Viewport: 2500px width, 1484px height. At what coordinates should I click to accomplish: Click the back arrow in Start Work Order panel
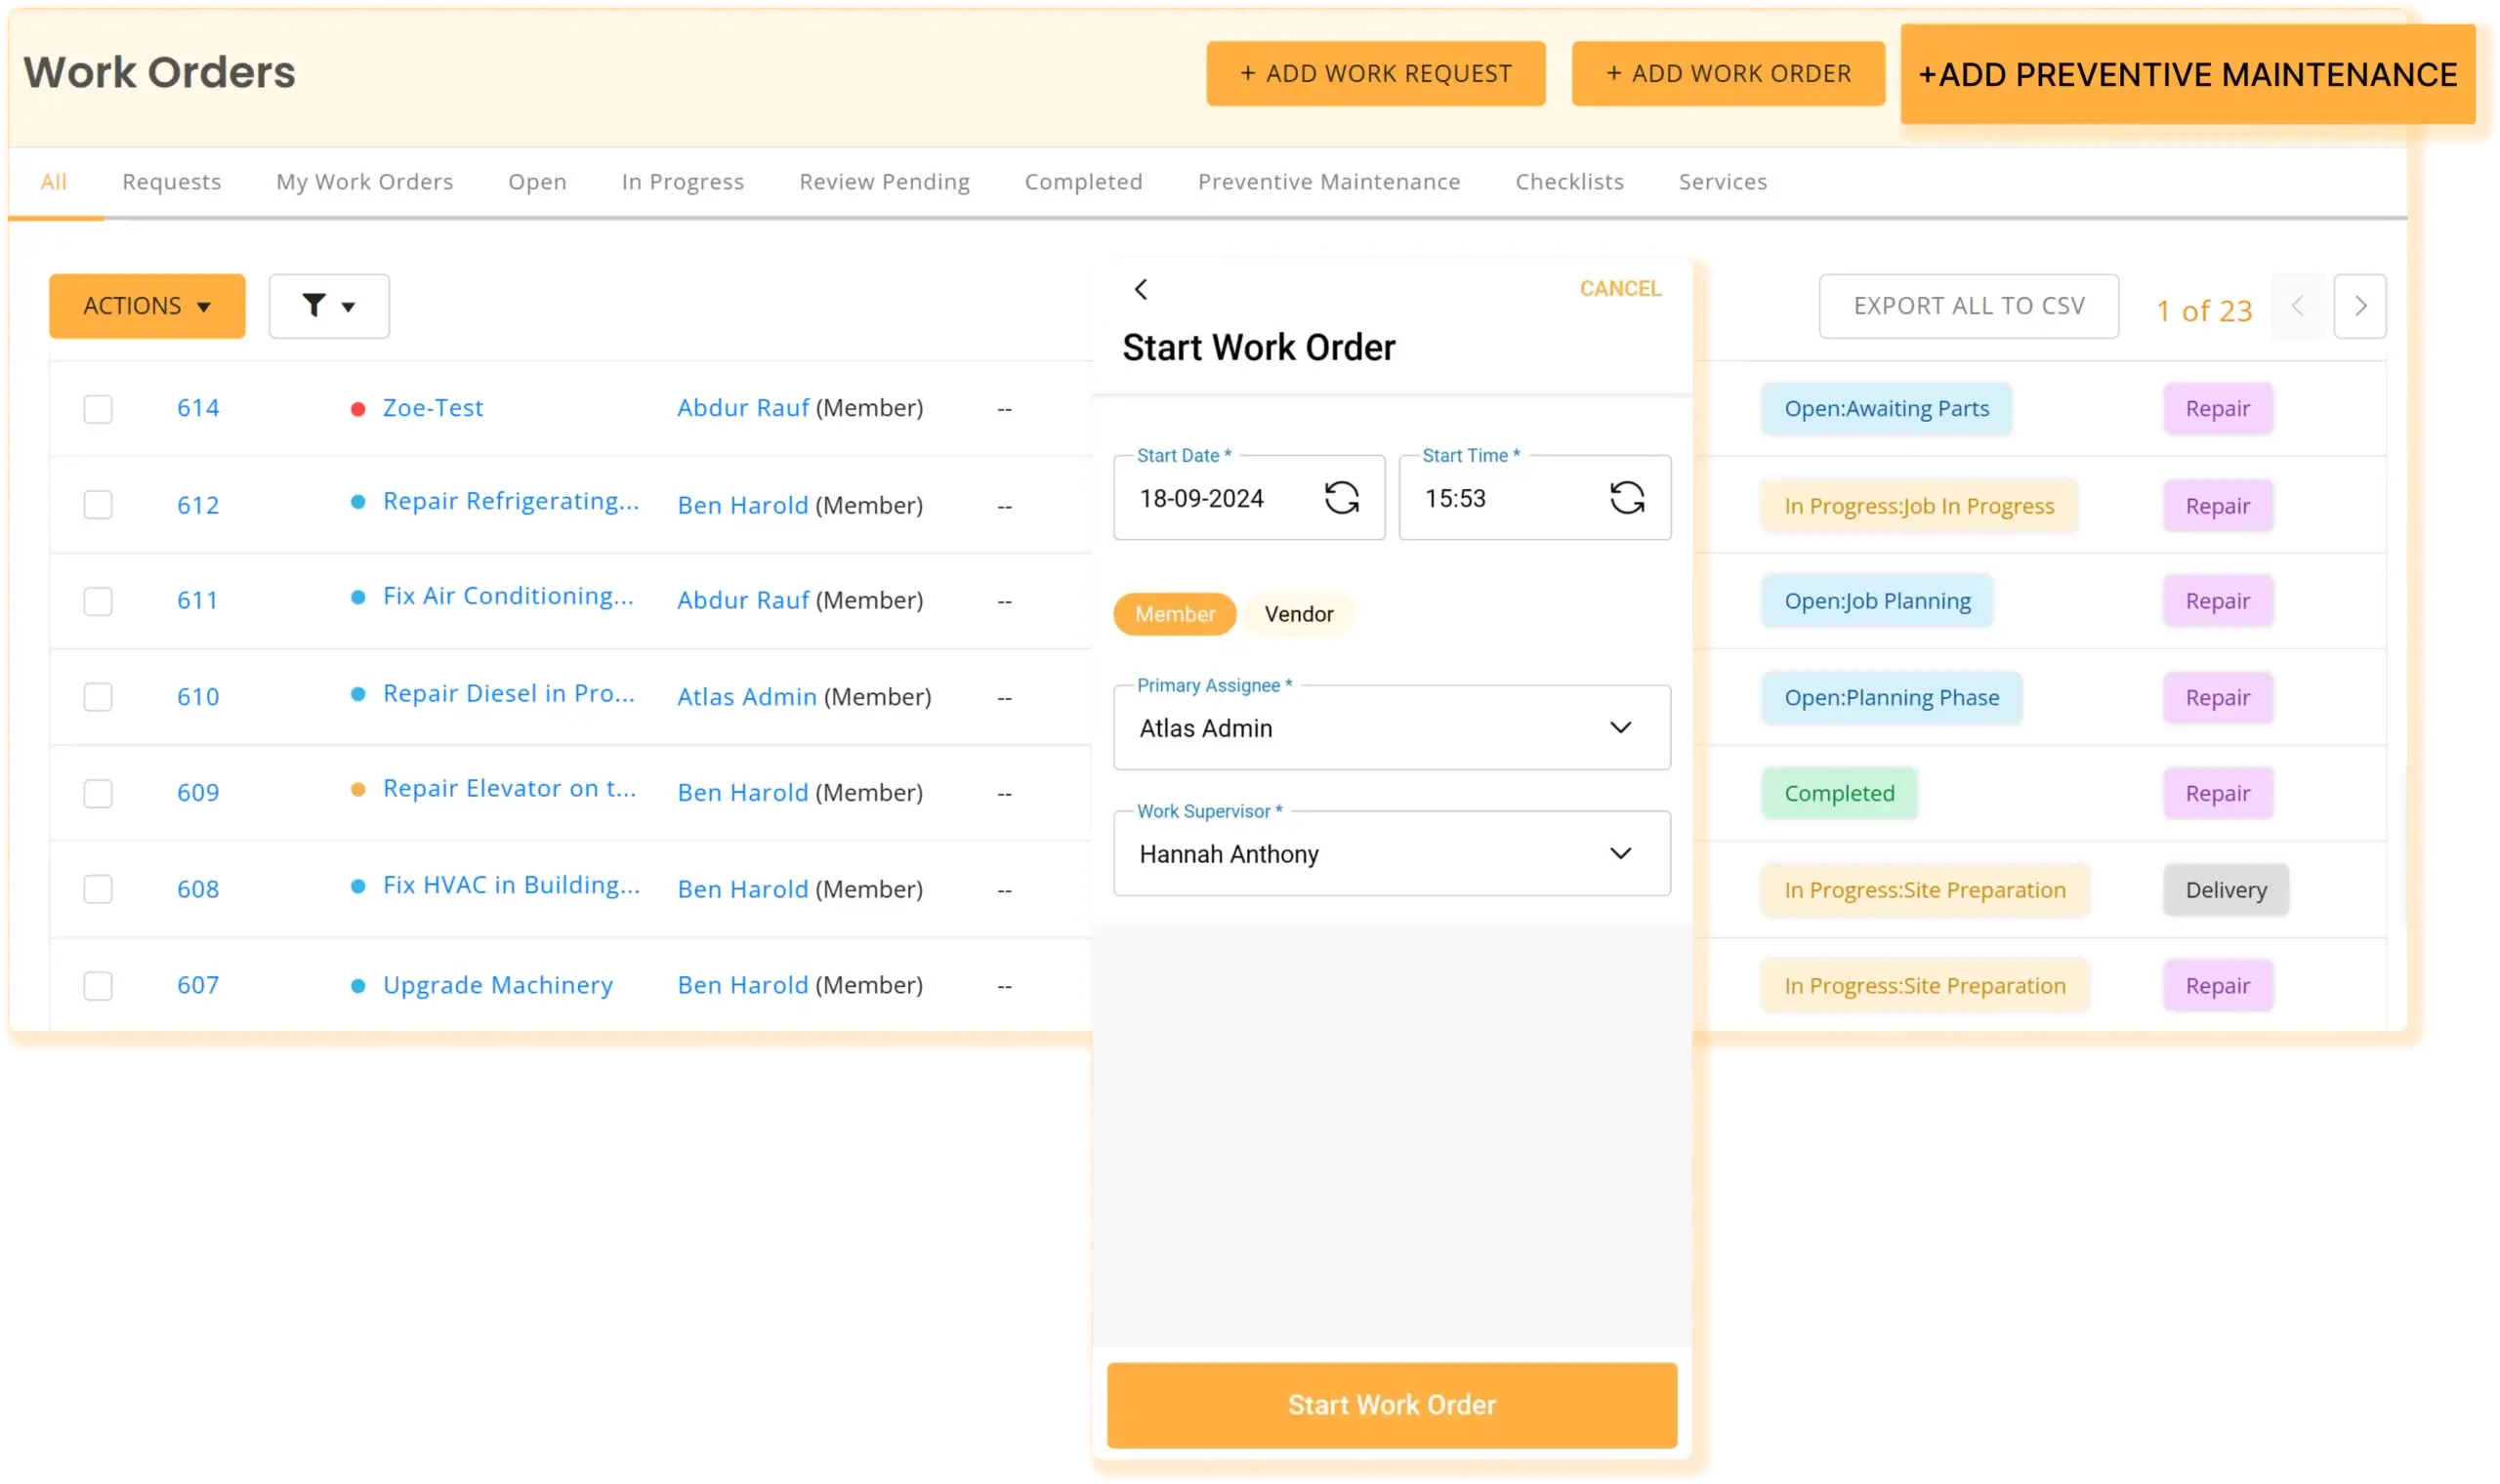pos(1141,289)
